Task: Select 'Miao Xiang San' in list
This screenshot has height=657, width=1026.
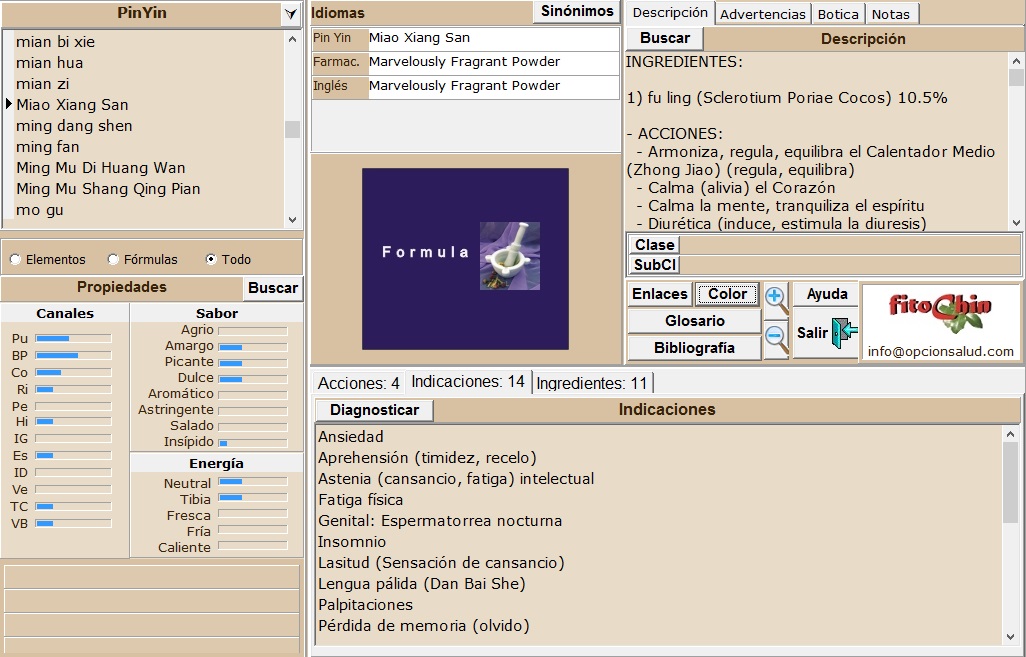Action: [72, 105]
